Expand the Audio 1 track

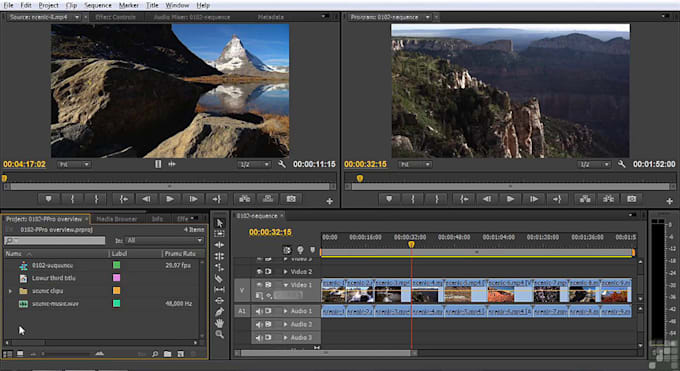pos(285,311)
